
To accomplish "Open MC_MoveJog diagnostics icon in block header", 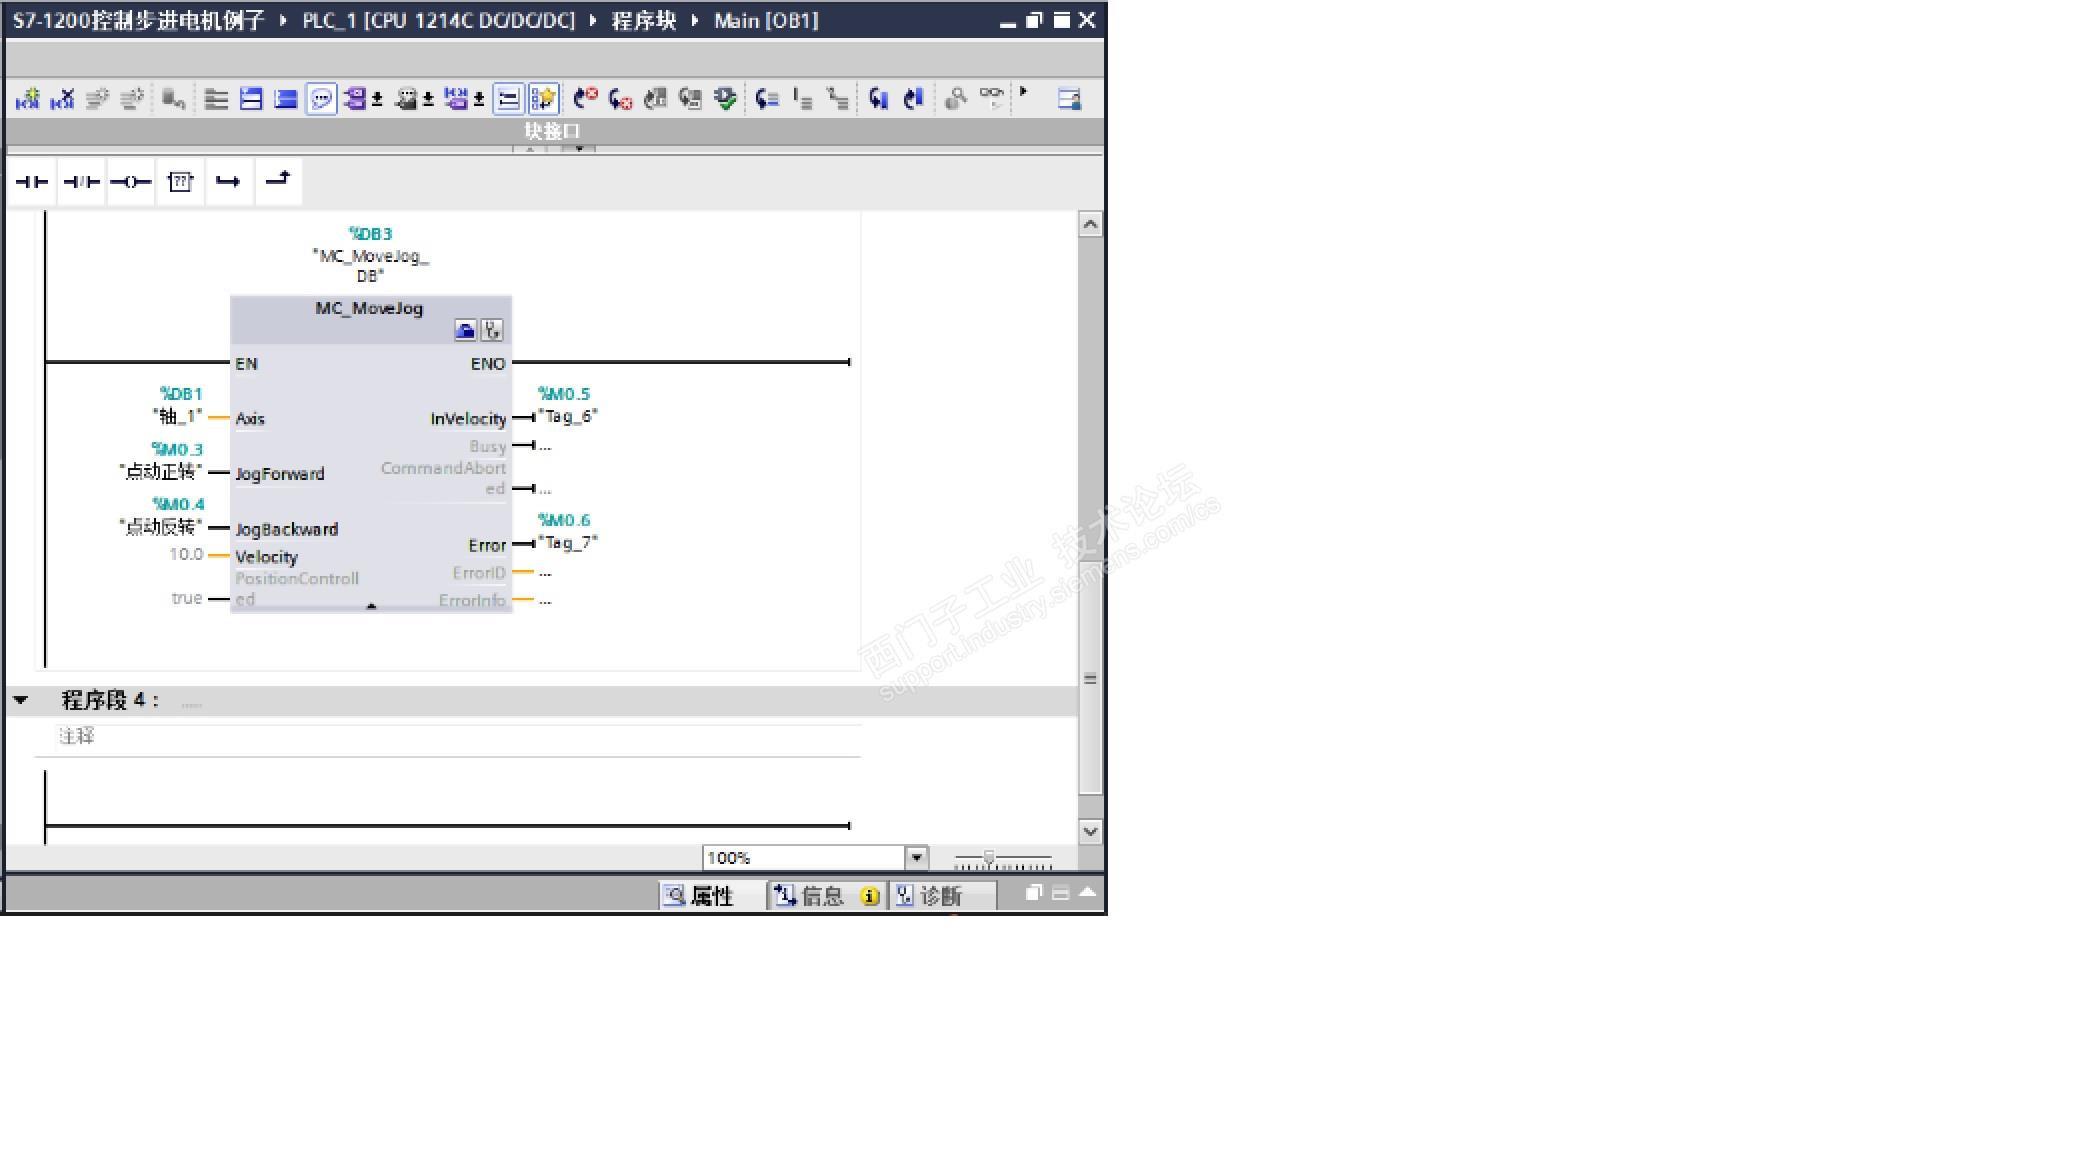I will [x=492, y=330].
